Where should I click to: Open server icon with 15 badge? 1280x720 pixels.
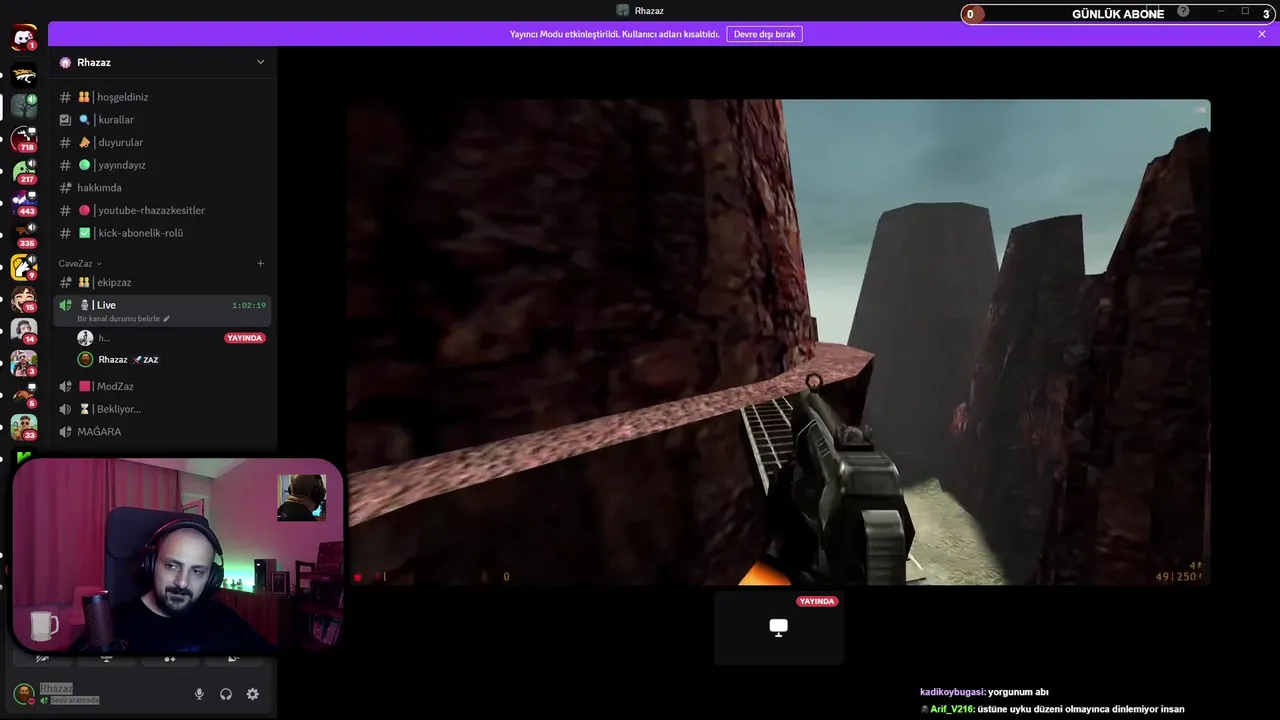(24, 298)
